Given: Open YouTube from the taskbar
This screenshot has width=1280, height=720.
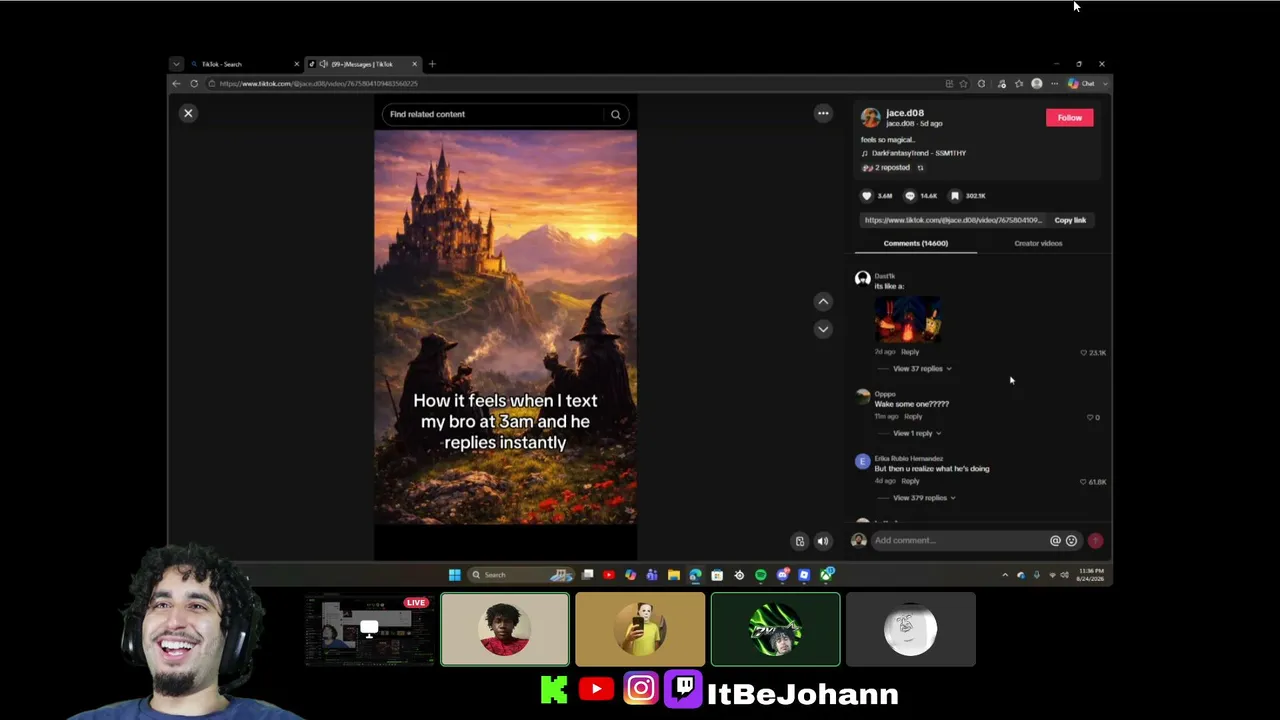Looking at the screenshot, I should click(x=608, y=575).
